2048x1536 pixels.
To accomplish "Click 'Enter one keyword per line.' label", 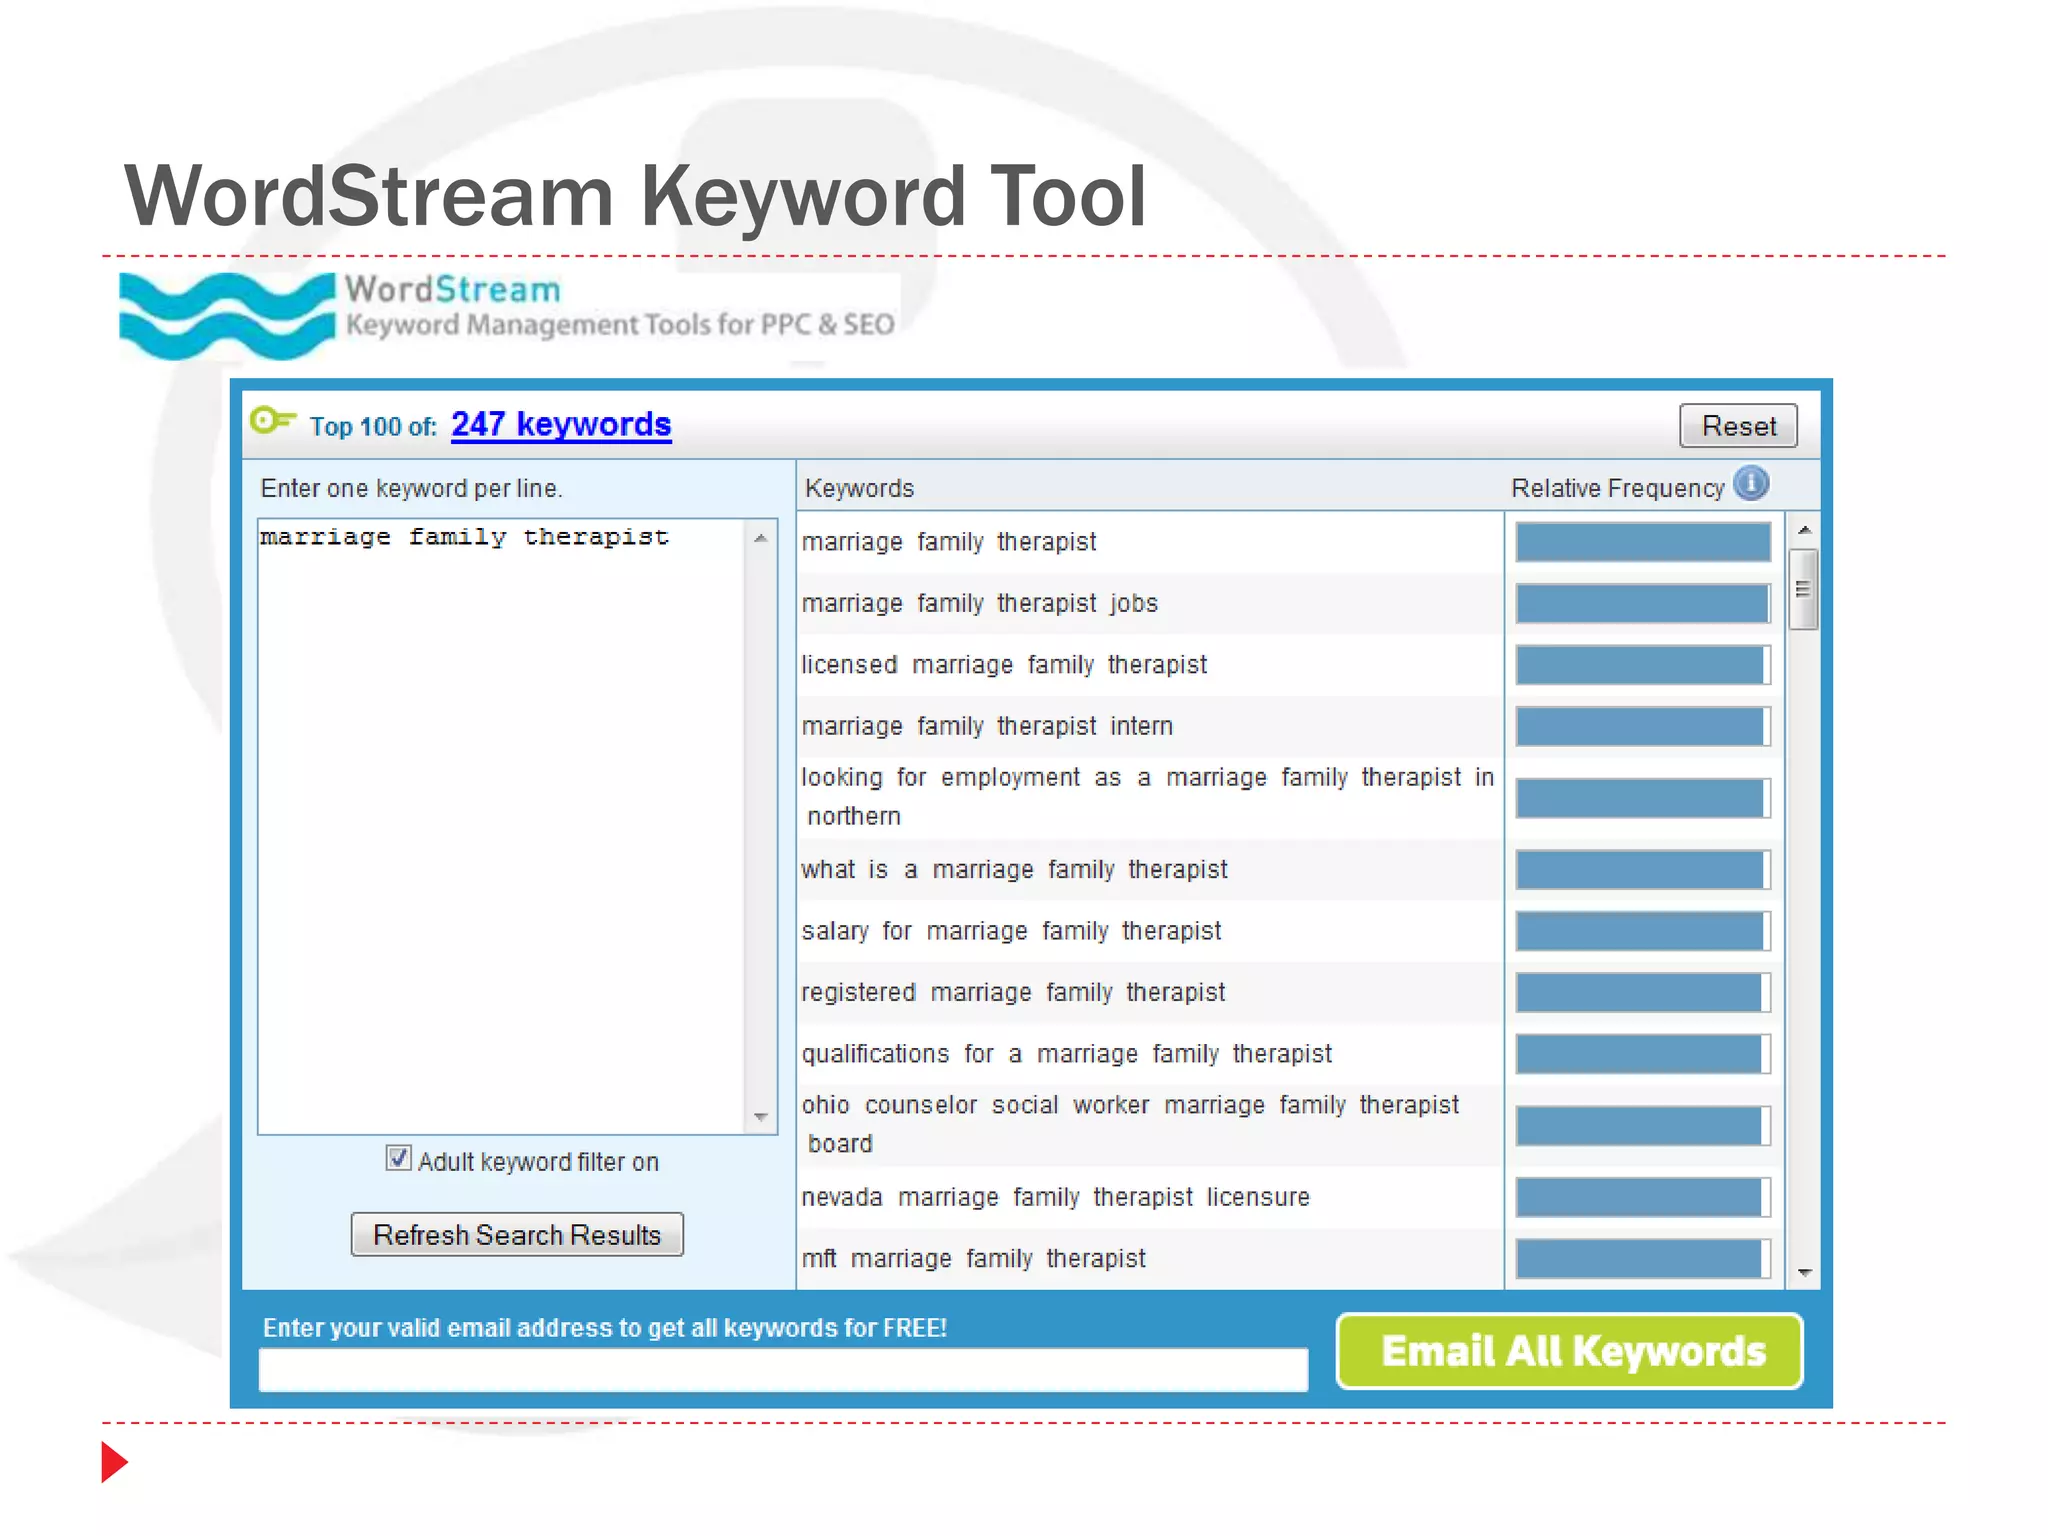I will coord(411,488).
